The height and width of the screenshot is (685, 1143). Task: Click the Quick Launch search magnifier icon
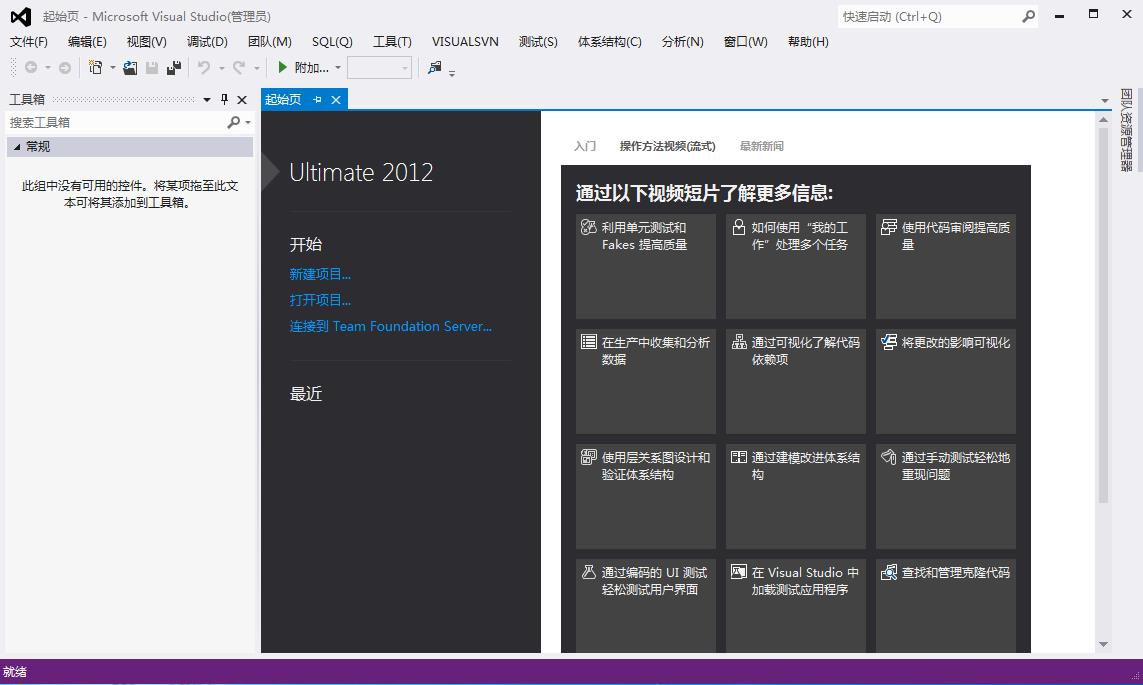[1029, 16]
